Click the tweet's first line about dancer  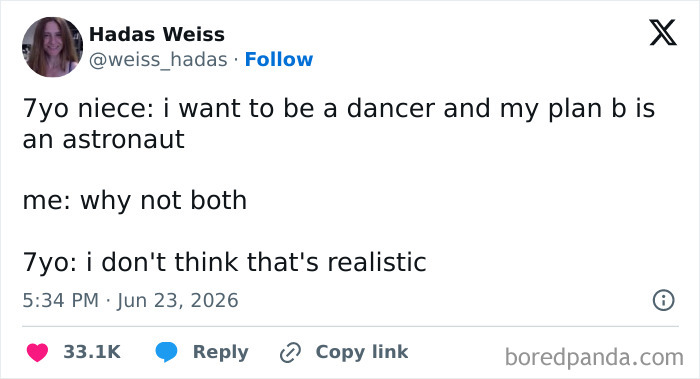click(x=339, y=108)
